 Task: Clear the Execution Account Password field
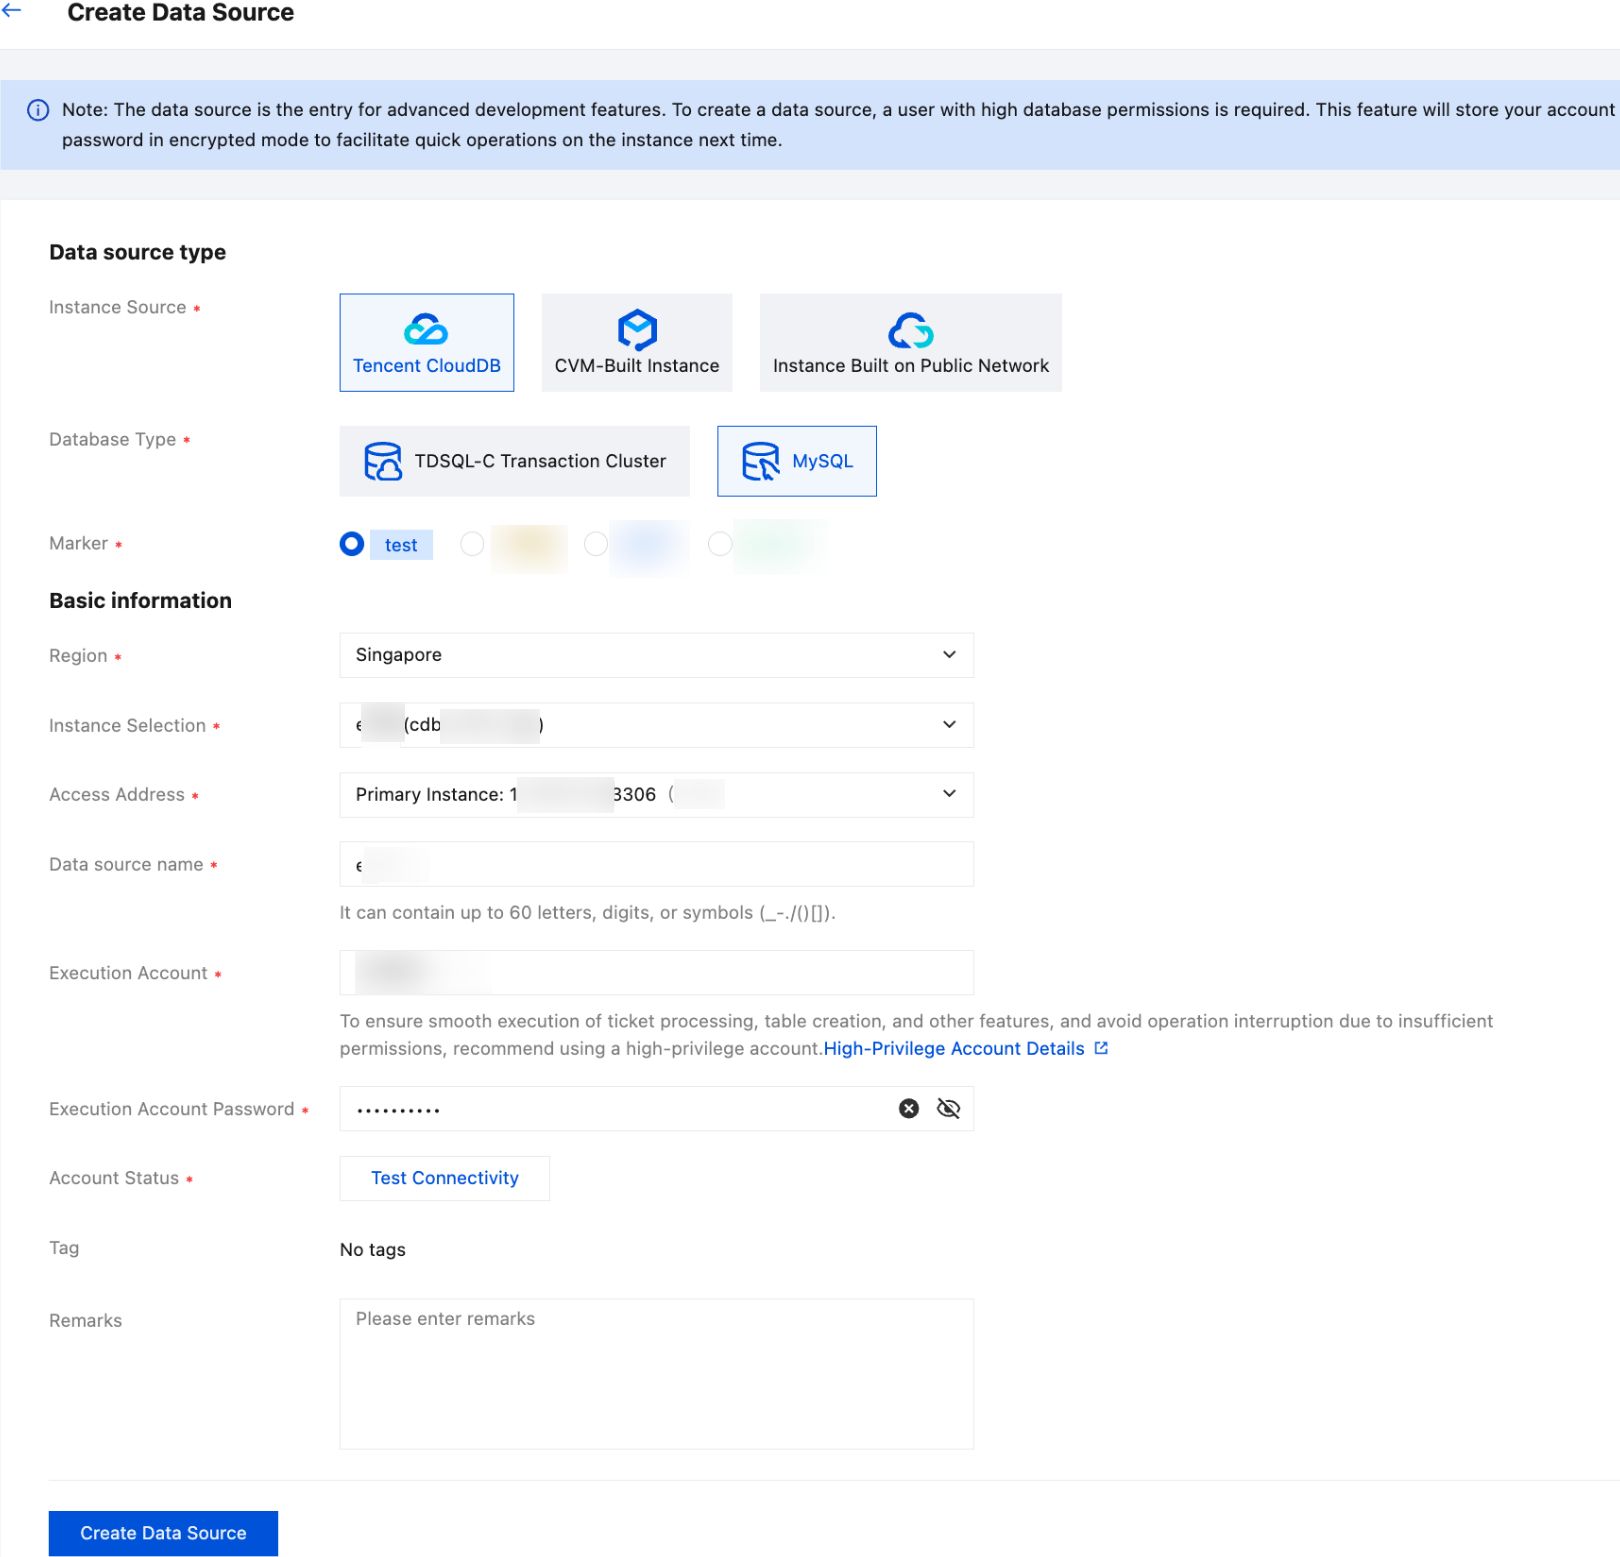point(909,1108)
